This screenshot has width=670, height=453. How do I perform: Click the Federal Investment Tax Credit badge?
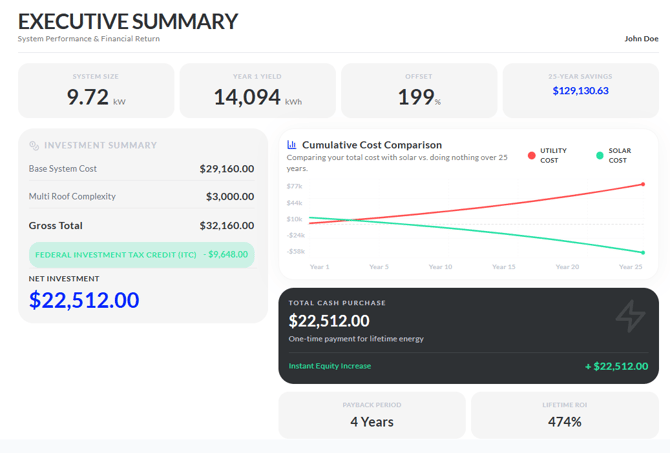point(141,255)
